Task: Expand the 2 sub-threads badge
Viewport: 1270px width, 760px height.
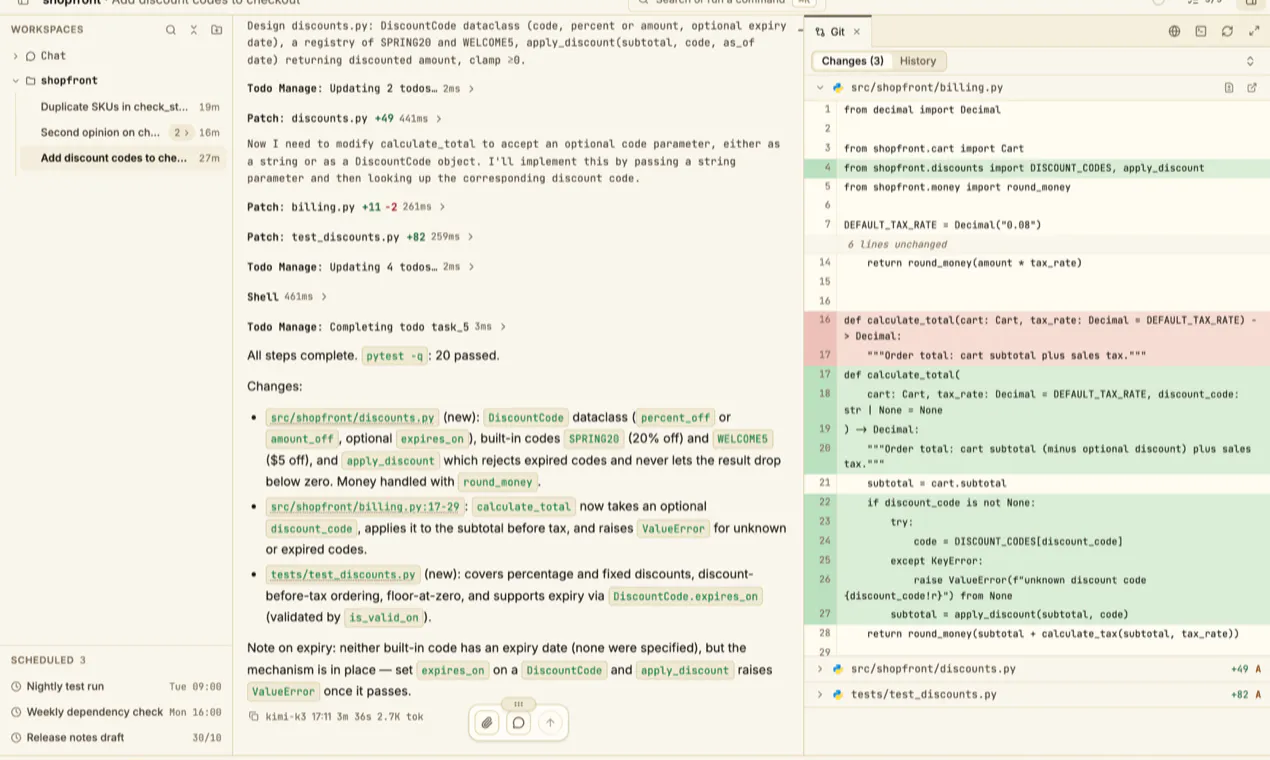Action: coord(180,132)
